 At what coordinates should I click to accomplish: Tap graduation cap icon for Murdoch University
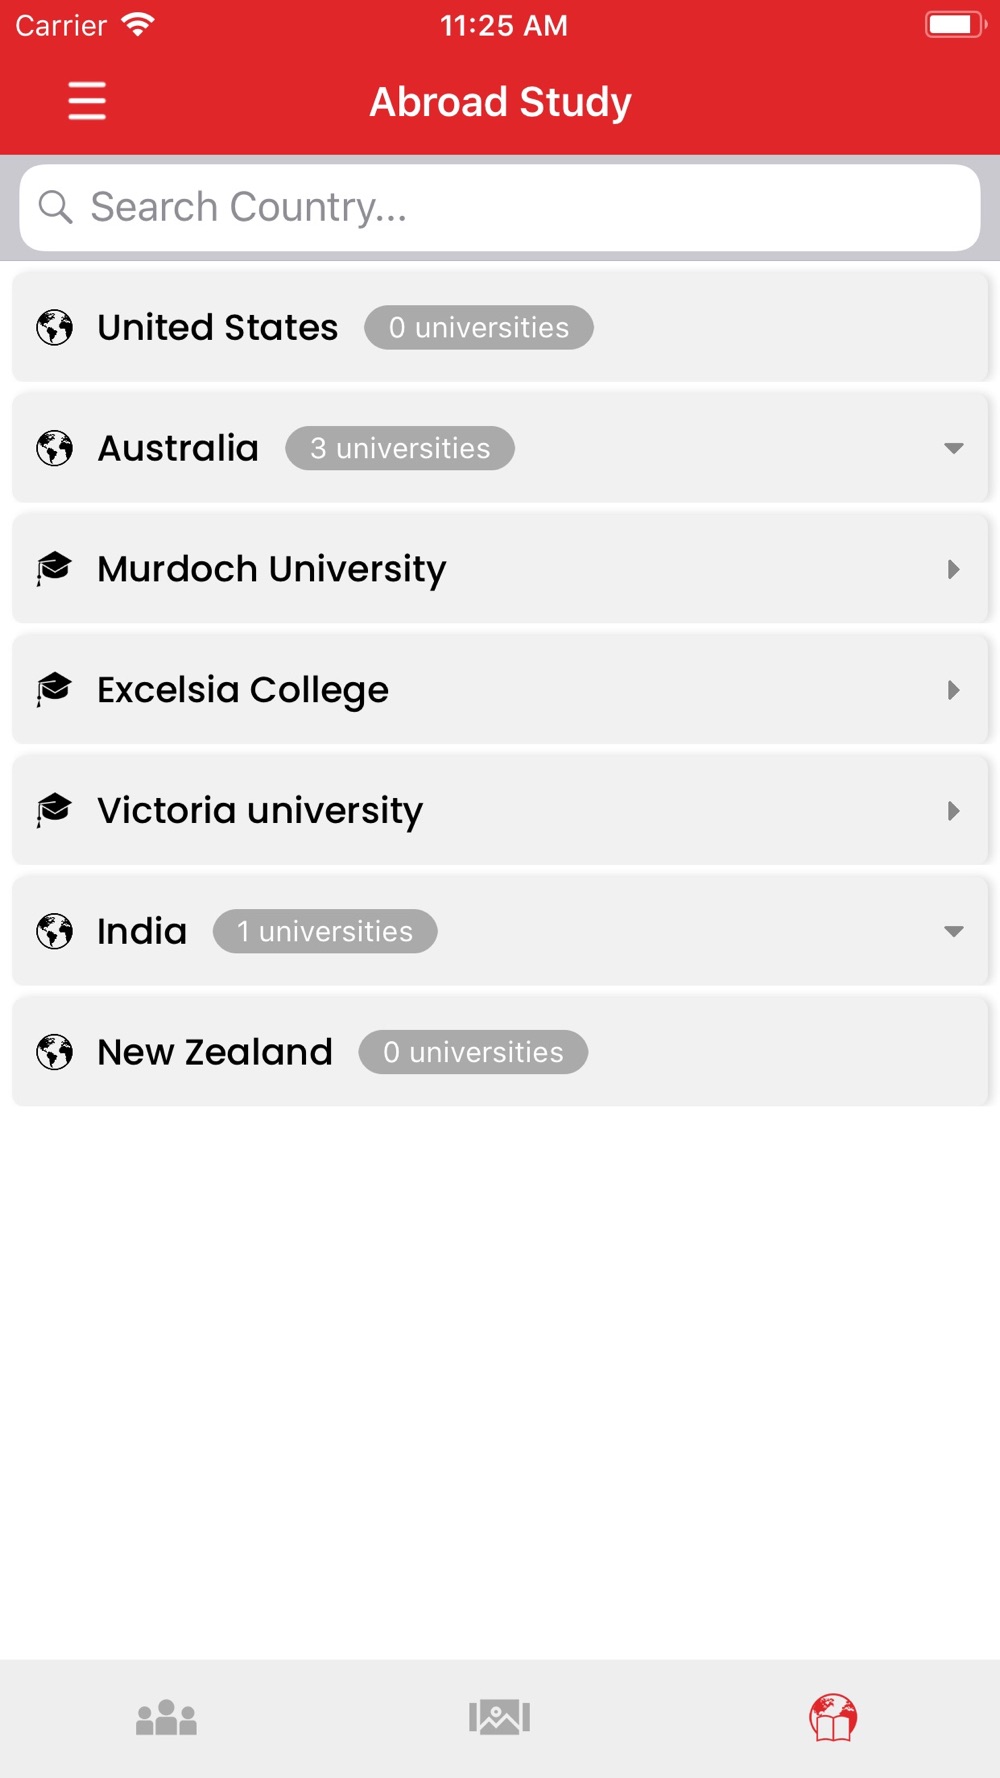[54, 568]
